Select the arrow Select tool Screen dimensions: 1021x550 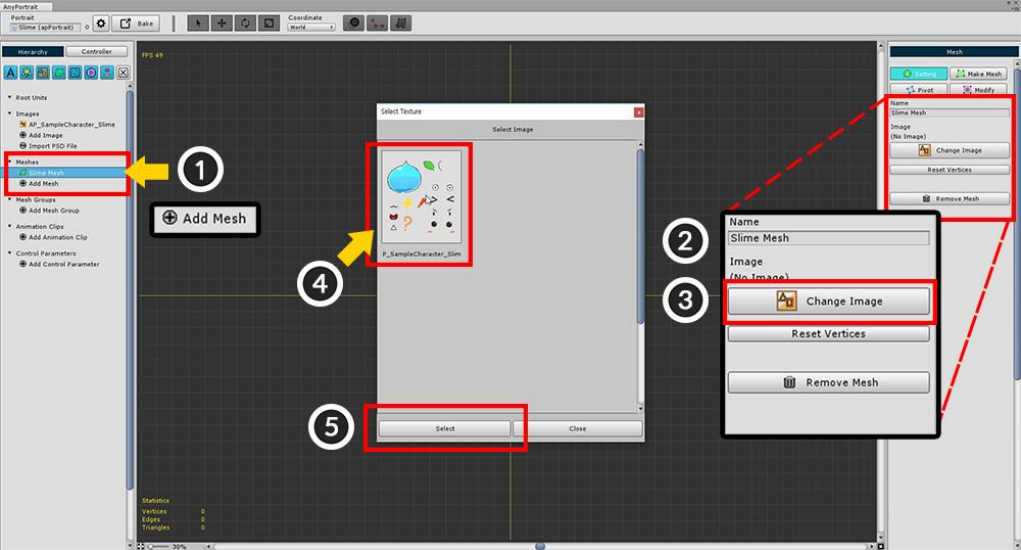pos(198,23)
